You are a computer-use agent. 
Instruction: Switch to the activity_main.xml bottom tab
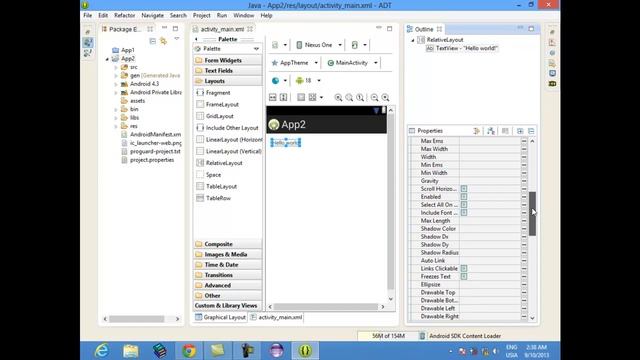click(x=276, y=317)
